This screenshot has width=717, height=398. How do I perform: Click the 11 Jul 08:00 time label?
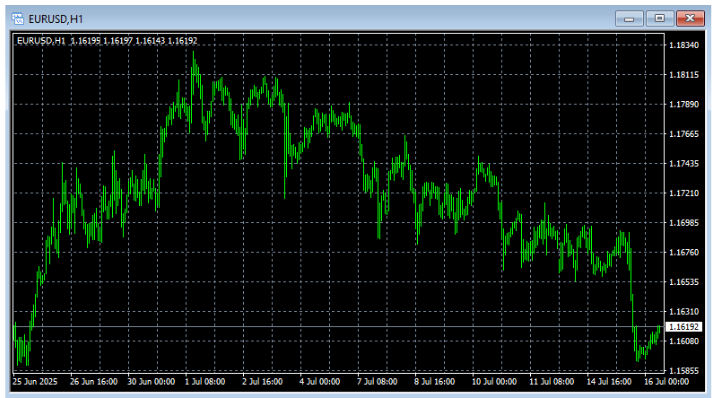pyautogui.click(x=551, y=382)
